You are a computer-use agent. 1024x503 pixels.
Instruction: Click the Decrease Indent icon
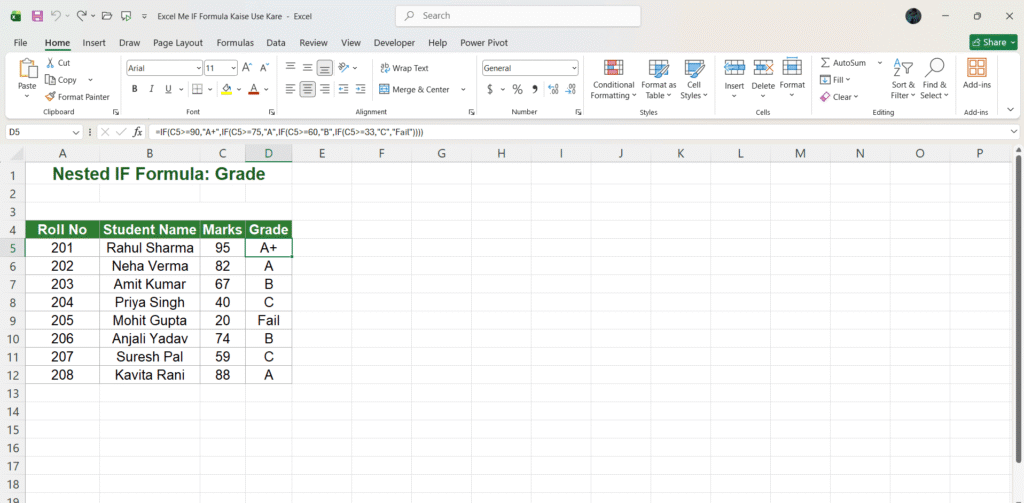[343, 89]
